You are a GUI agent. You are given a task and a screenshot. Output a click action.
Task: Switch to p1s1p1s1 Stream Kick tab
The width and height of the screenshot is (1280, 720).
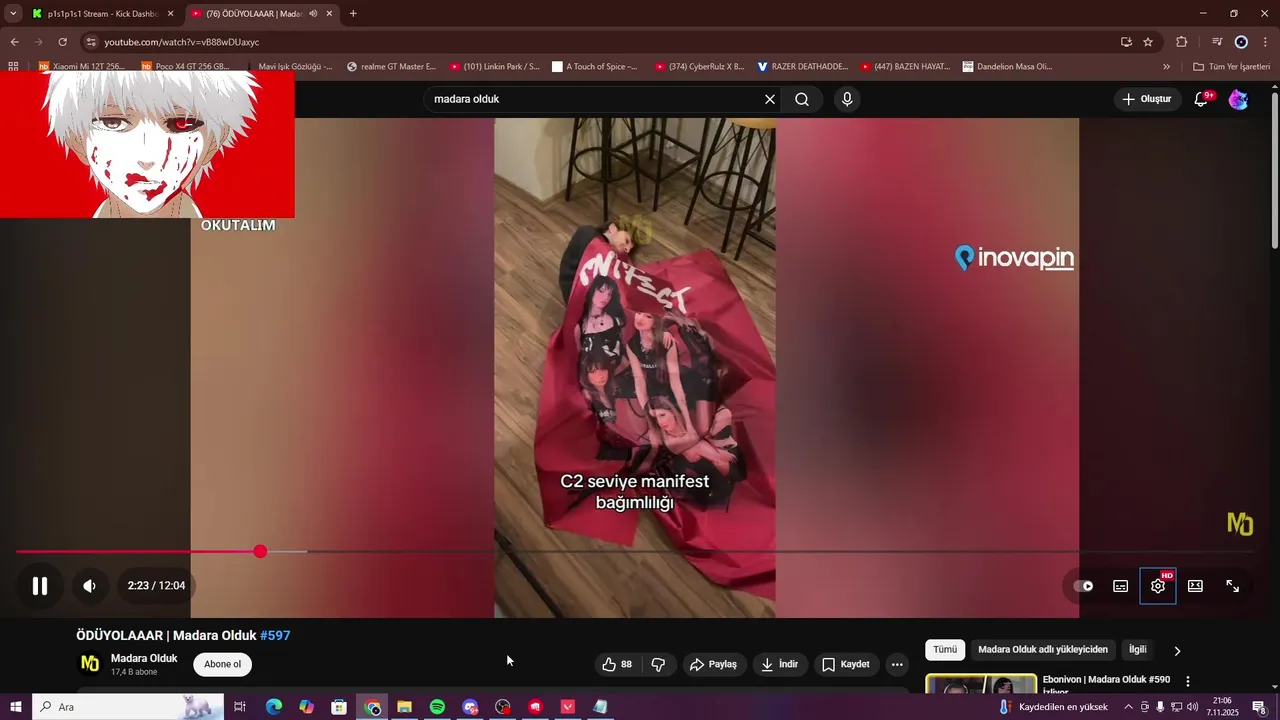[102, 14]
